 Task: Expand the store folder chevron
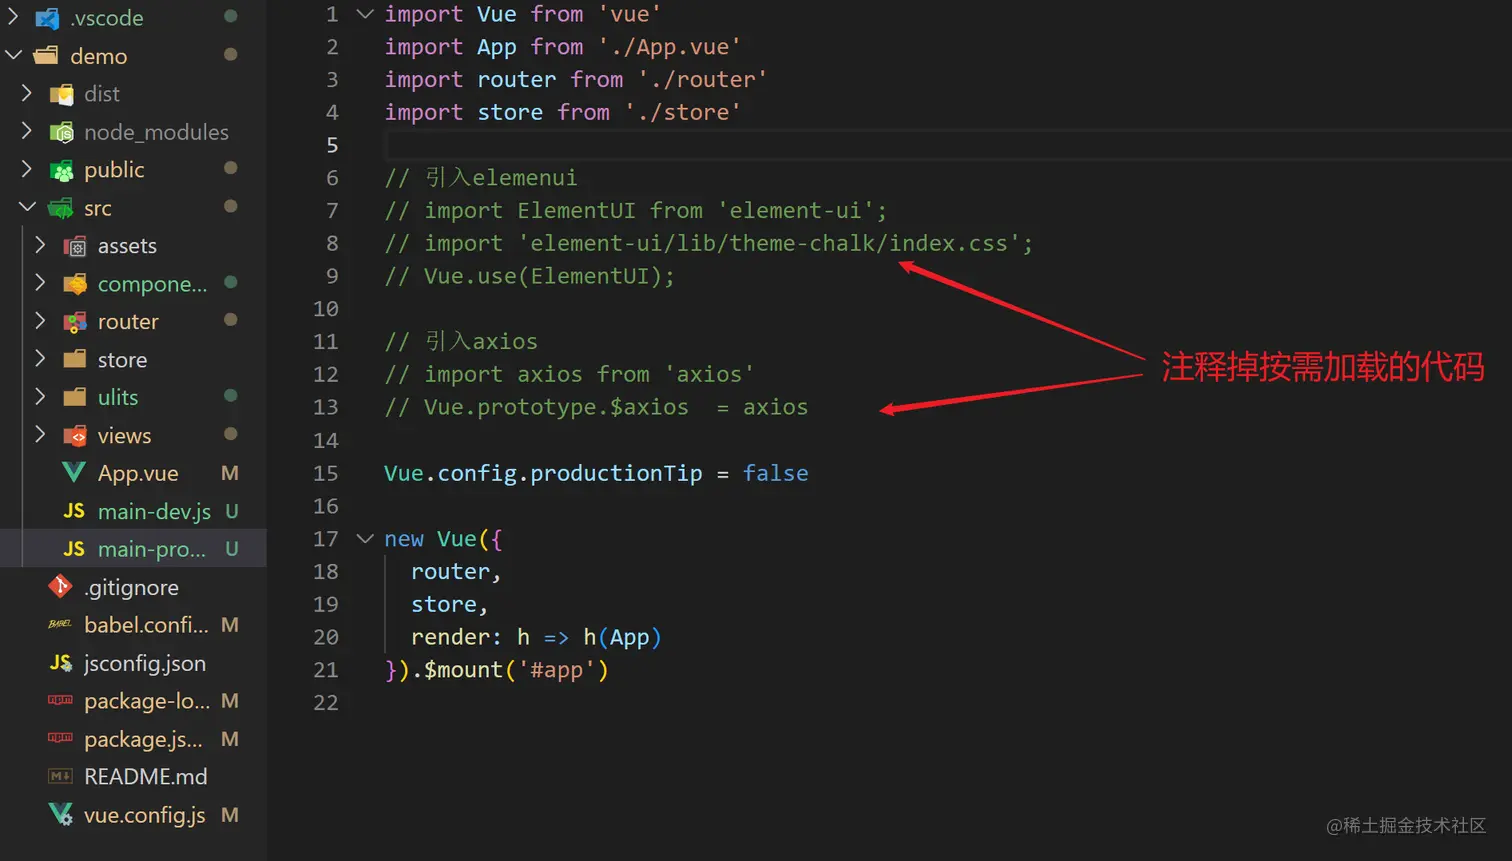pos(40,359)
